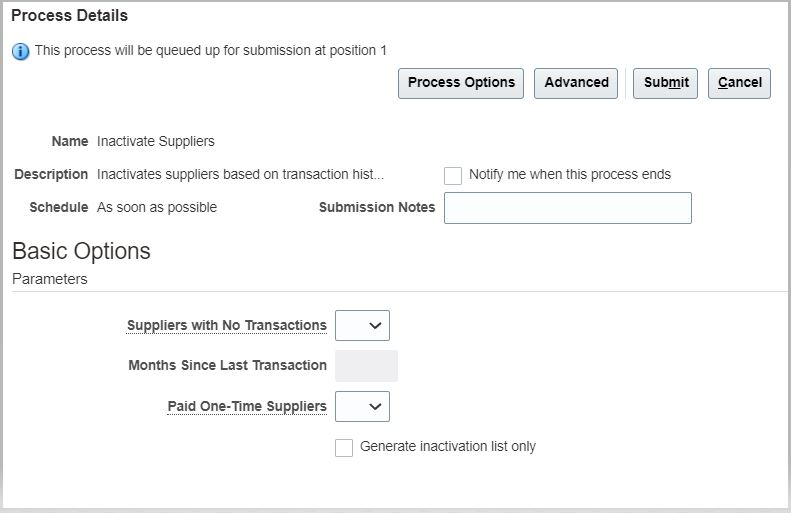Check Generate inactivation list only box

(344, 447)
